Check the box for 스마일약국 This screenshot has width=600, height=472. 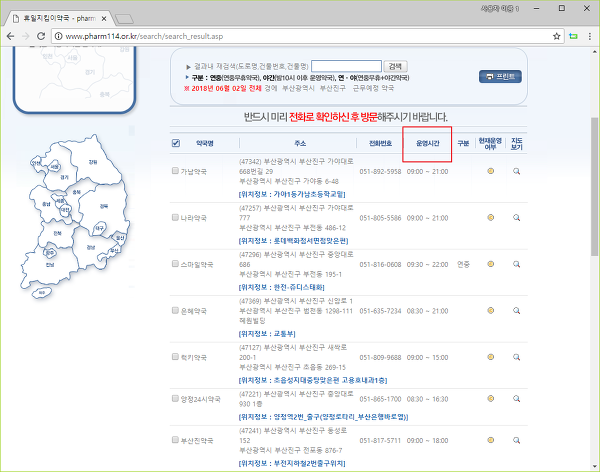(175, 264)
